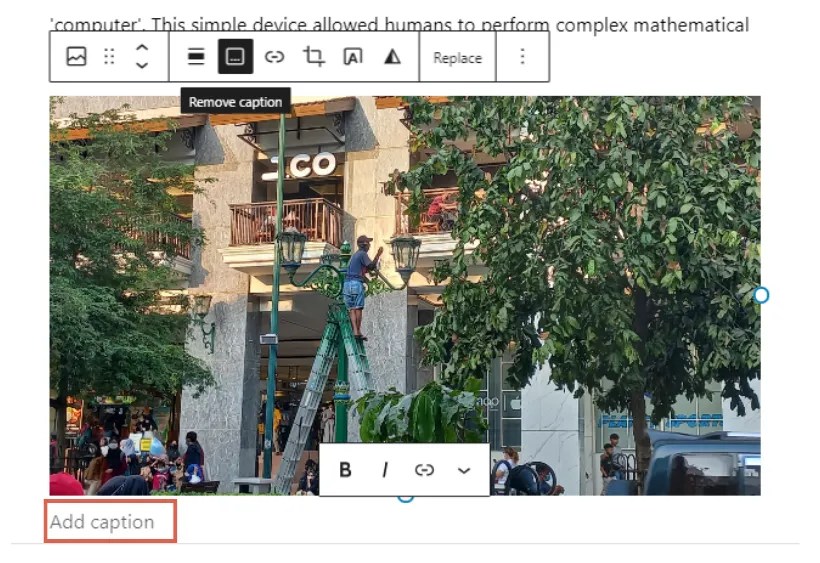
Task: Insert a link on the image toolbar
Action: click(275, 56)
